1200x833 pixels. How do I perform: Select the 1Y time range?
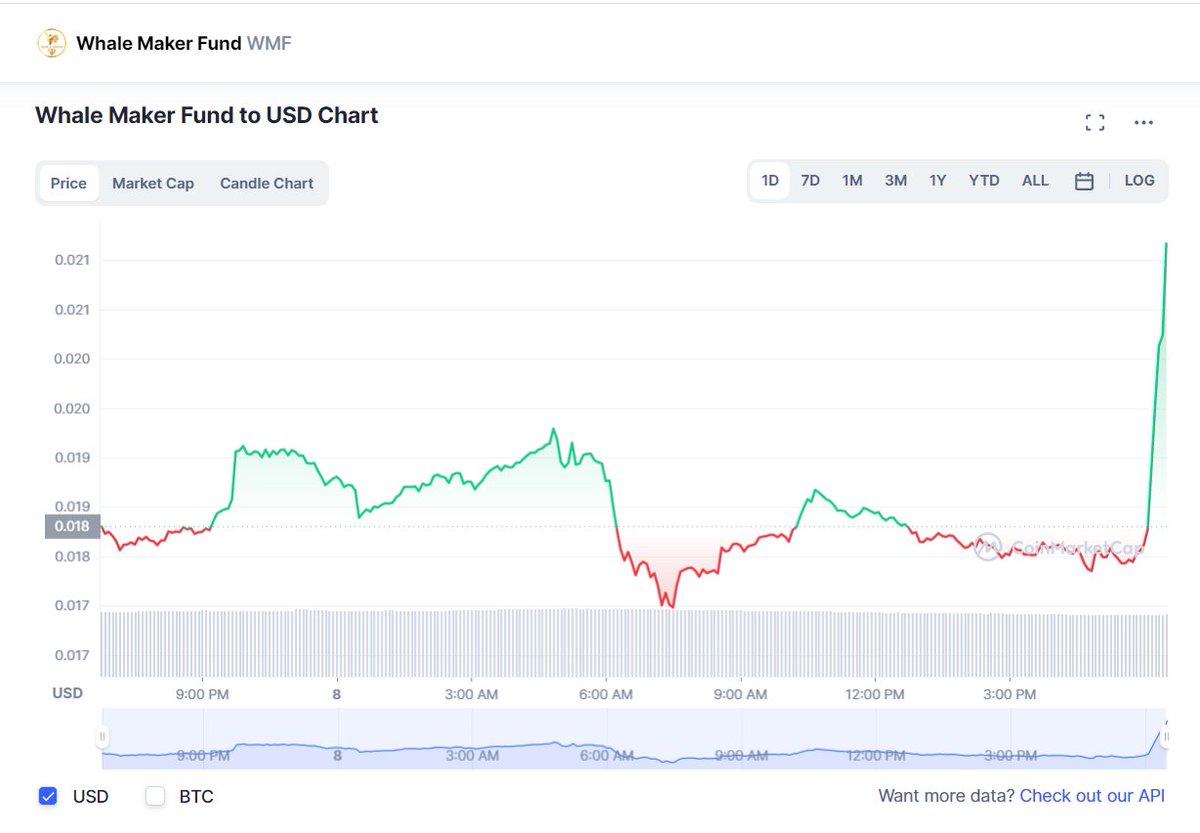tap(937, 181)
